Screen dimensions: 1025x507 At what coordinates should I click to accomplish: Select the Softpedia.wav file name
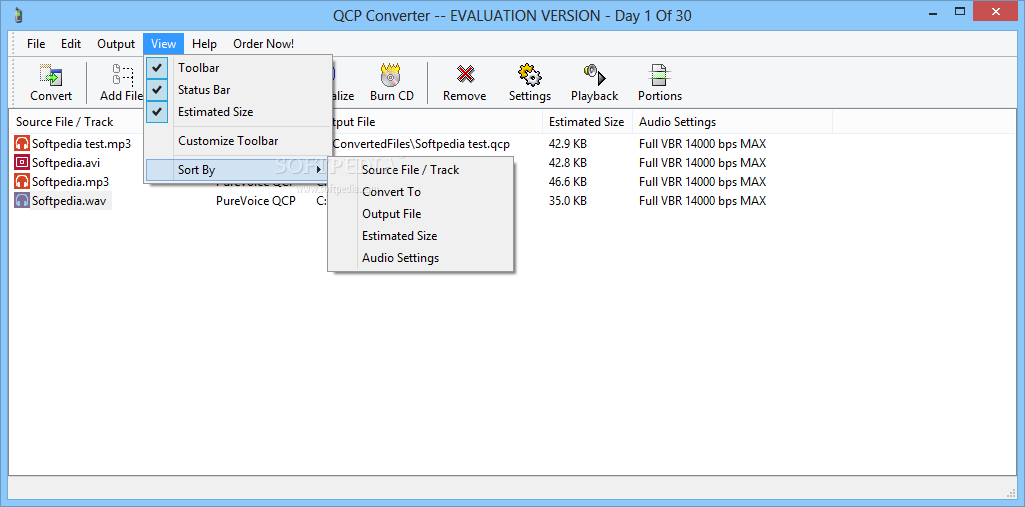71,201
